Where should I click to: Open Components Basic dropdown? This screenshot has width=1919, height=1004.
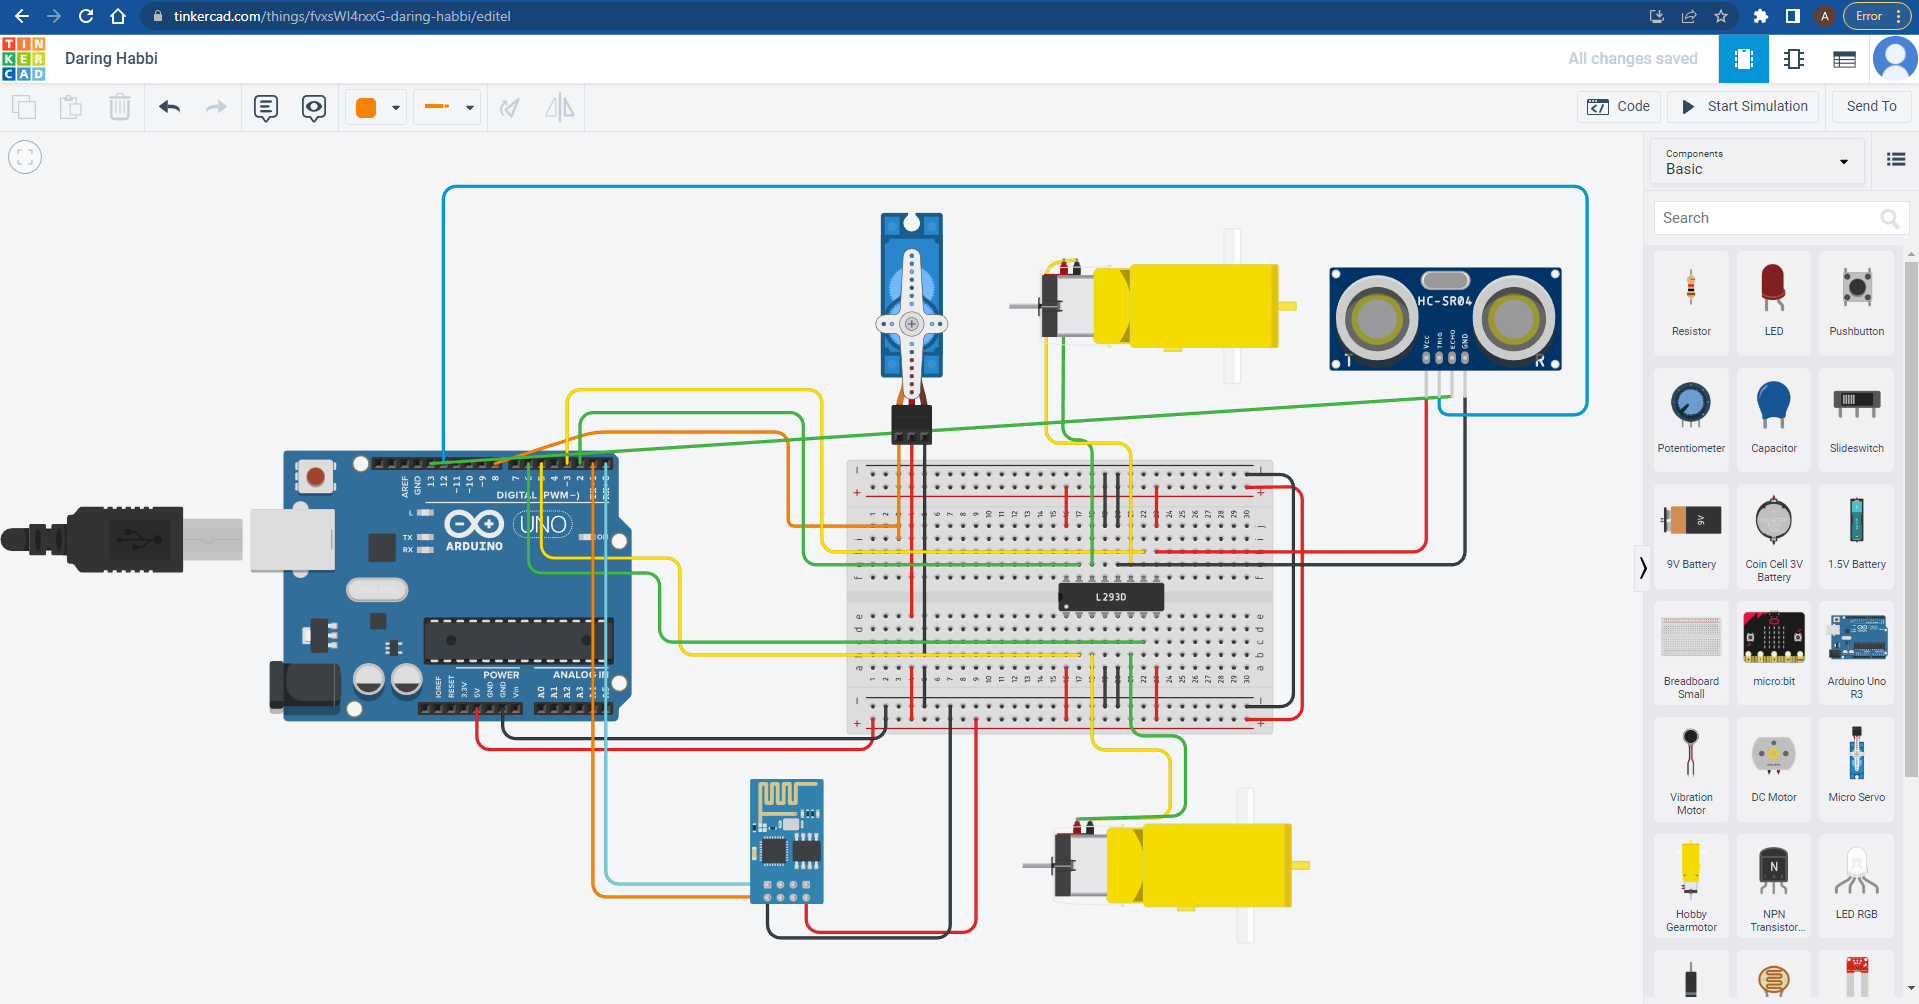(x=1757, y=162)
